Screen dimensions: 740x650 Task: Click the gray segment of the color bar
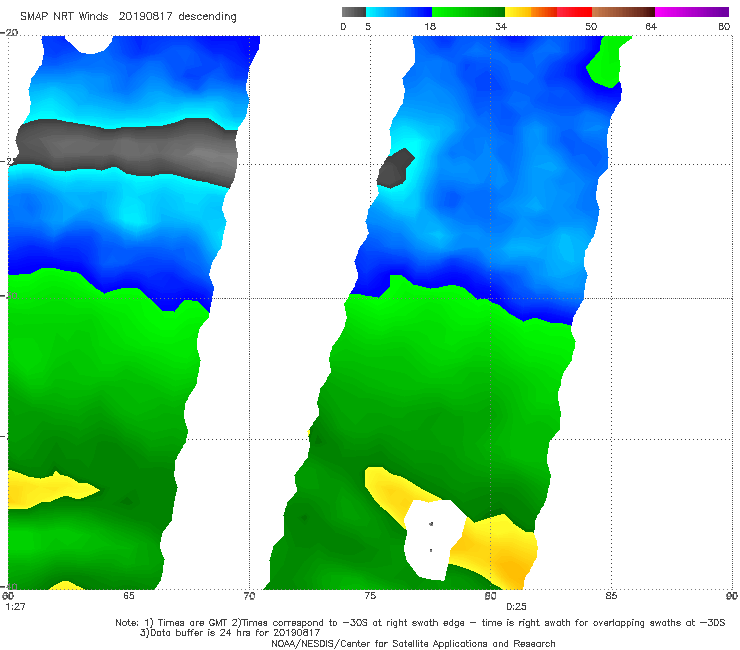coord(353,12)
